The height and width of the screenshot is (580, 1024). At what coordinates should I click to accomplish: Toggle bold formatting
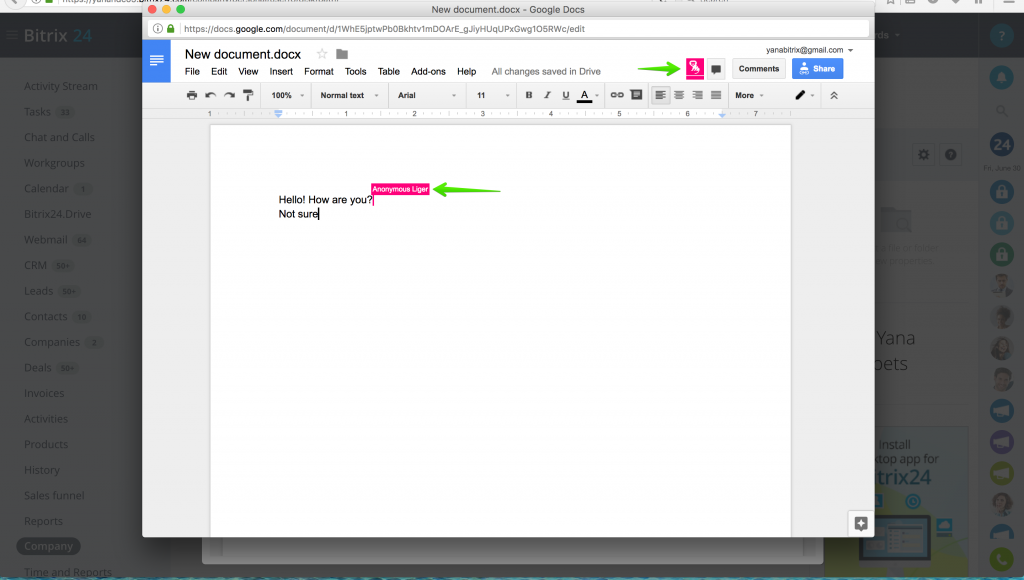point(529,95)
